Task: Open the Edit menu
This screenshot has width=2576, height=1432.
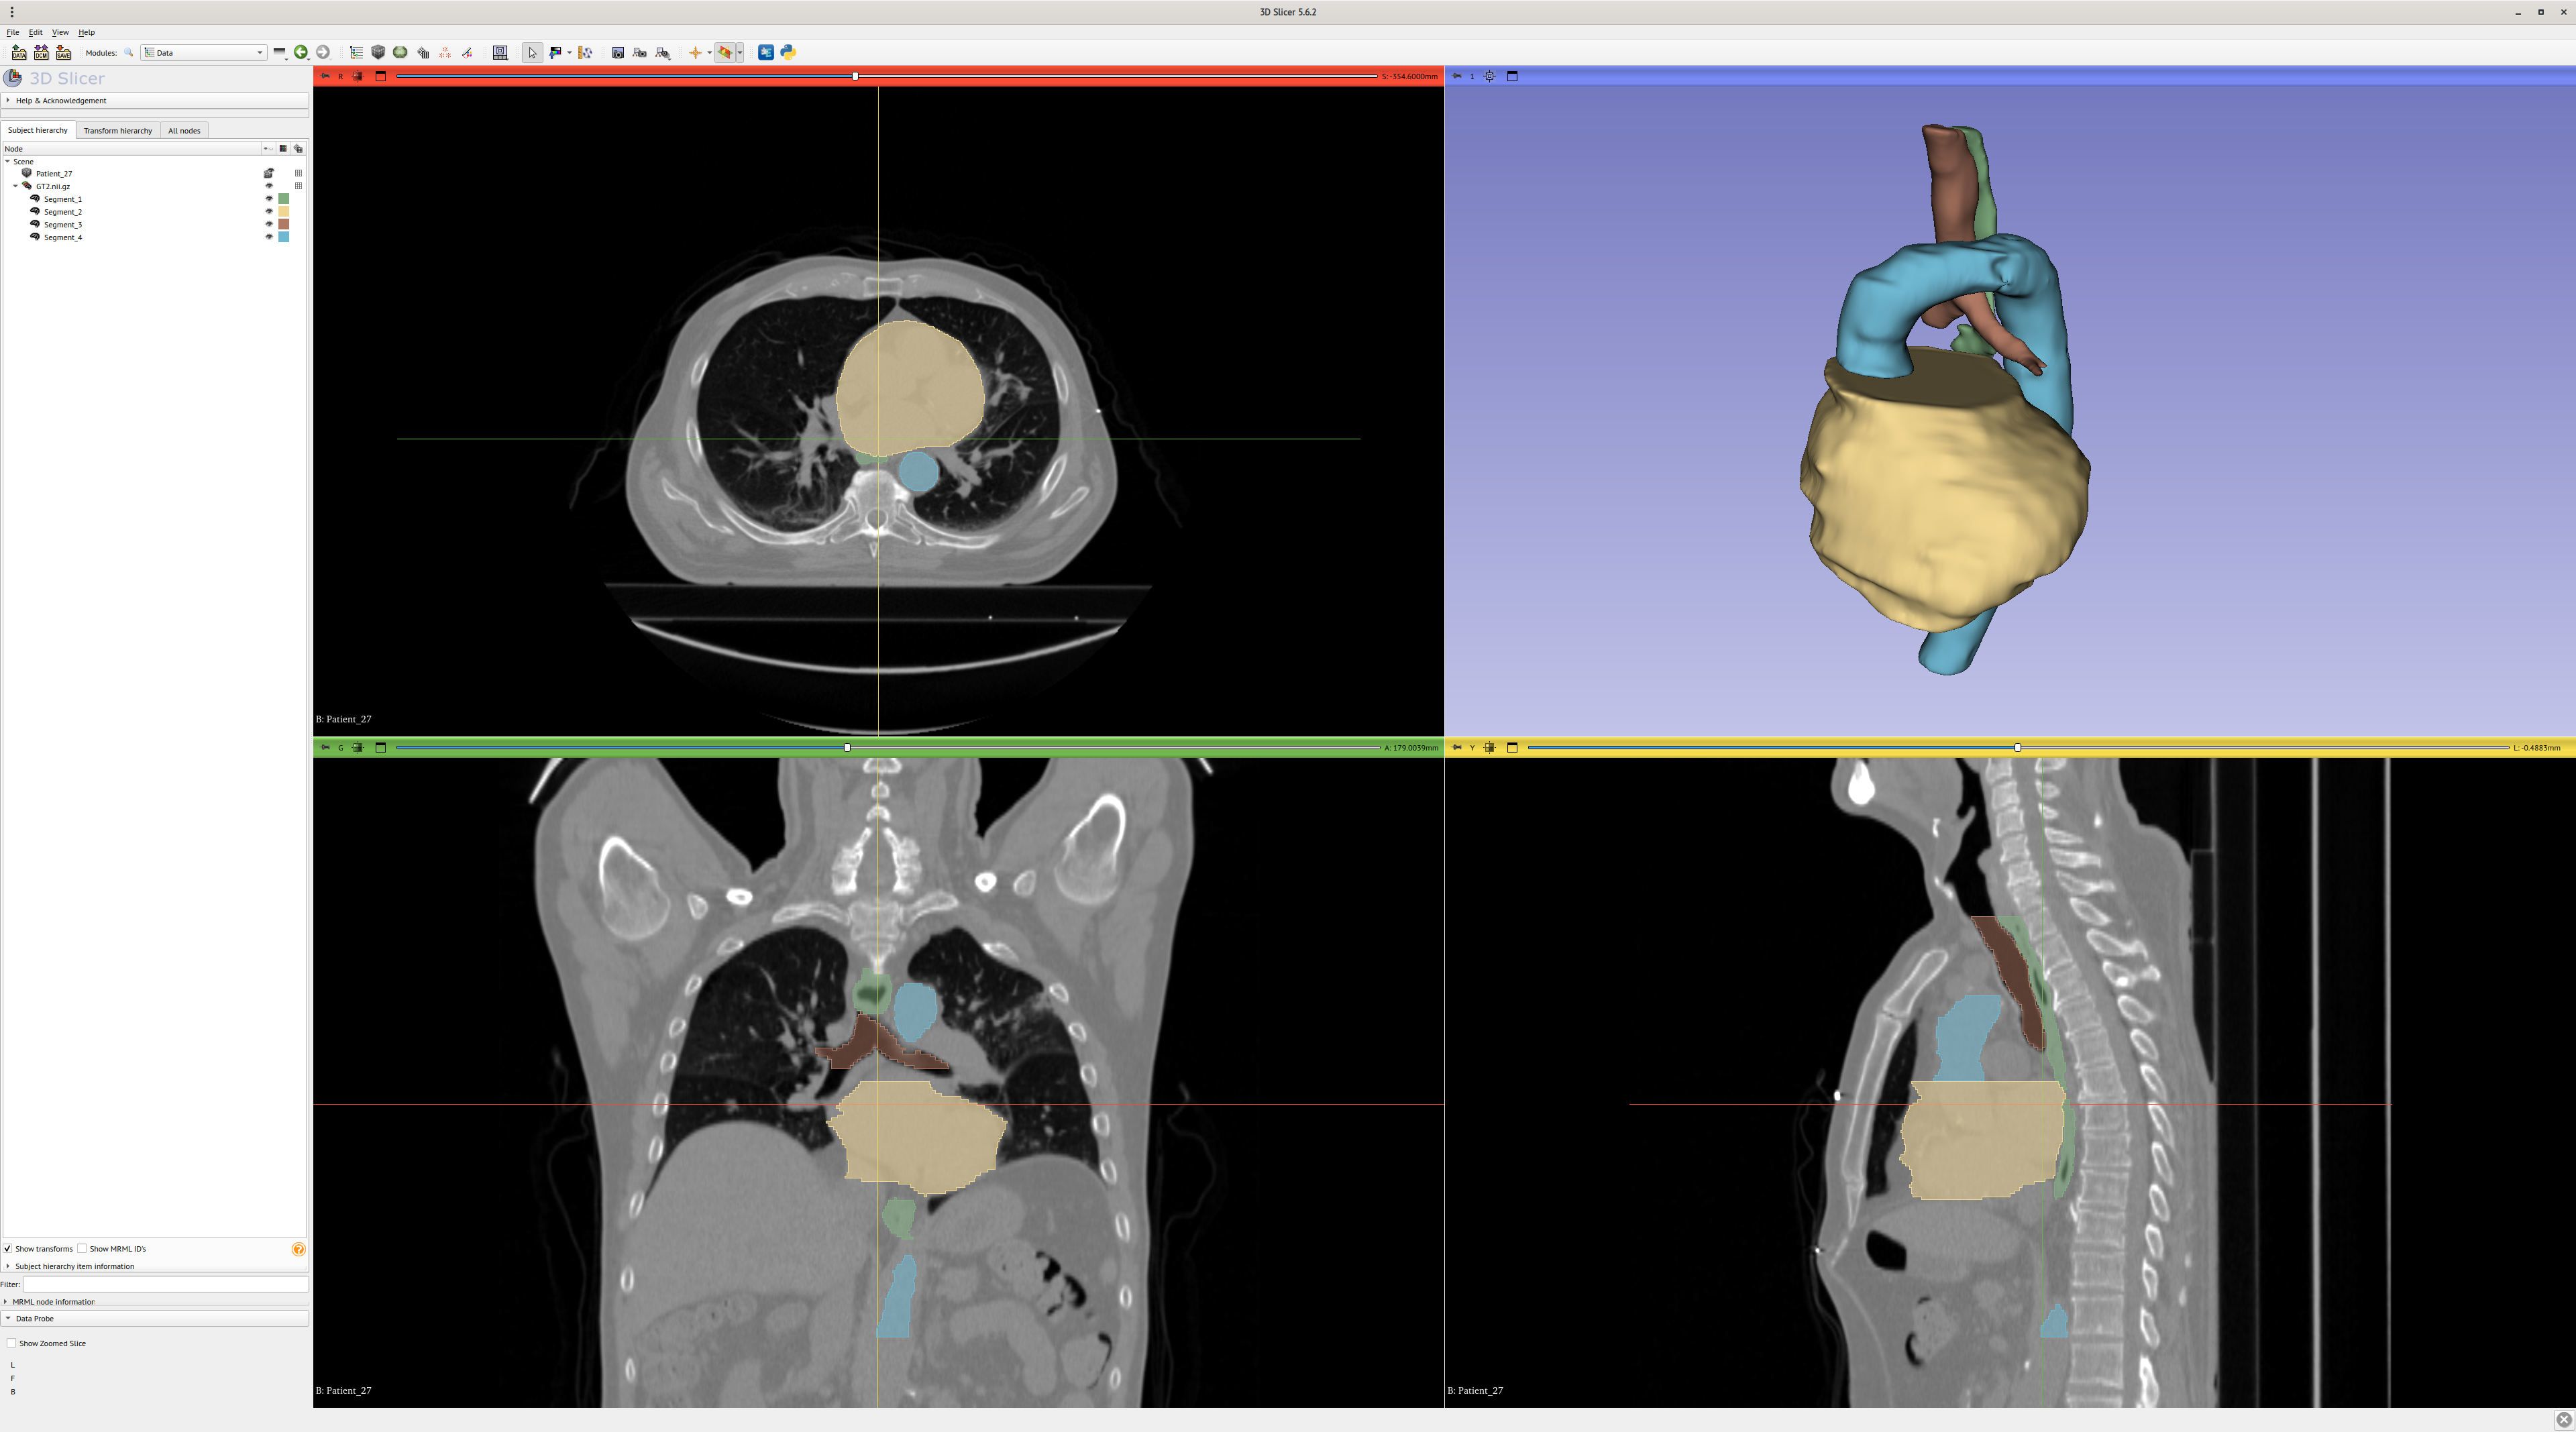Action: (35, 32)
